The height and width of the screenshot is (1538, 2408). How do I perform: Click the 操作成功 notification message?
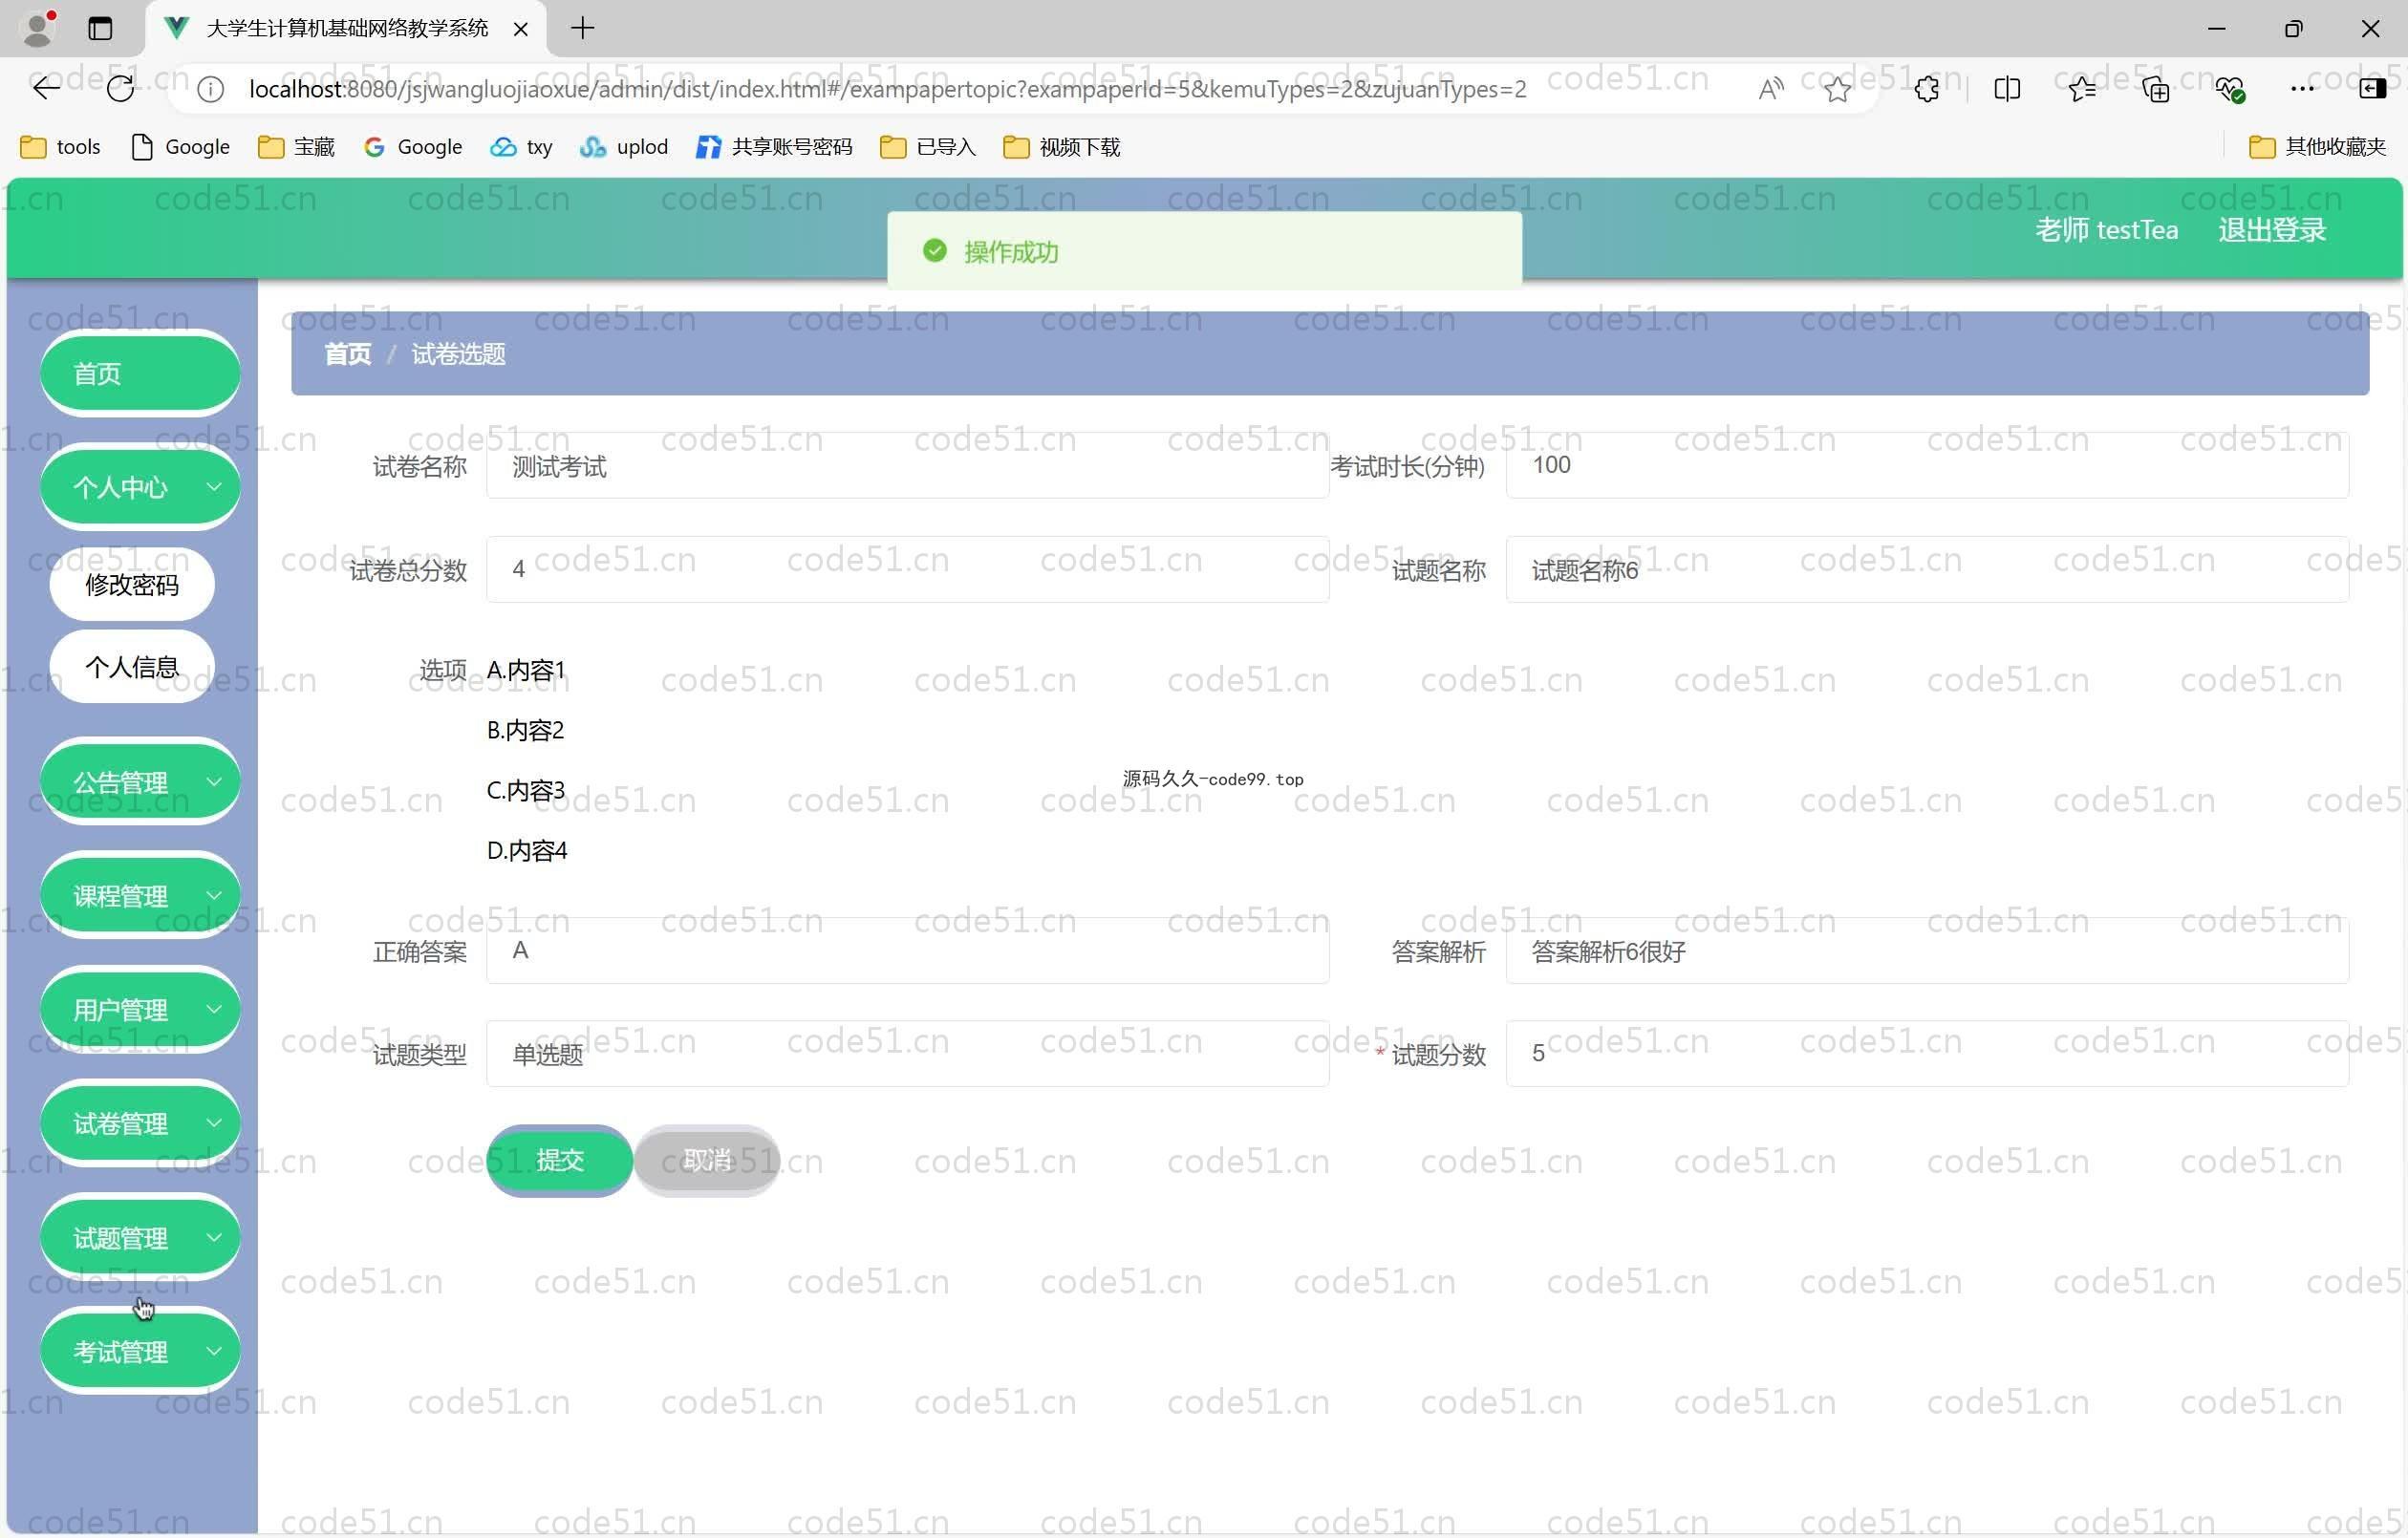[1205, 251]
